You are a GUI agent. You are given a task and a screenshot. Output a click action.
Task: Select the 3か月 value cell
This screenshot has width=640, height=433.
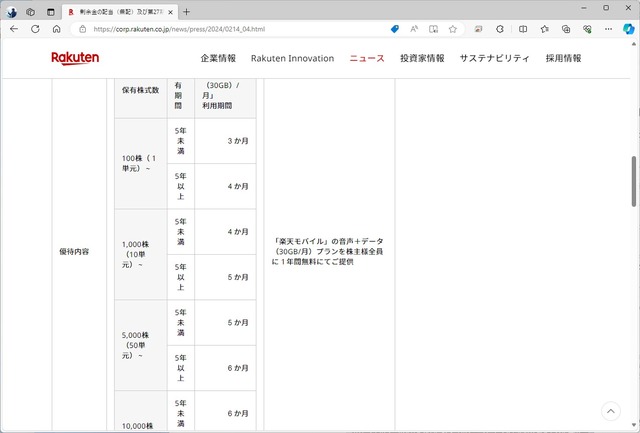pyautogui.click(x=225, y=141)
